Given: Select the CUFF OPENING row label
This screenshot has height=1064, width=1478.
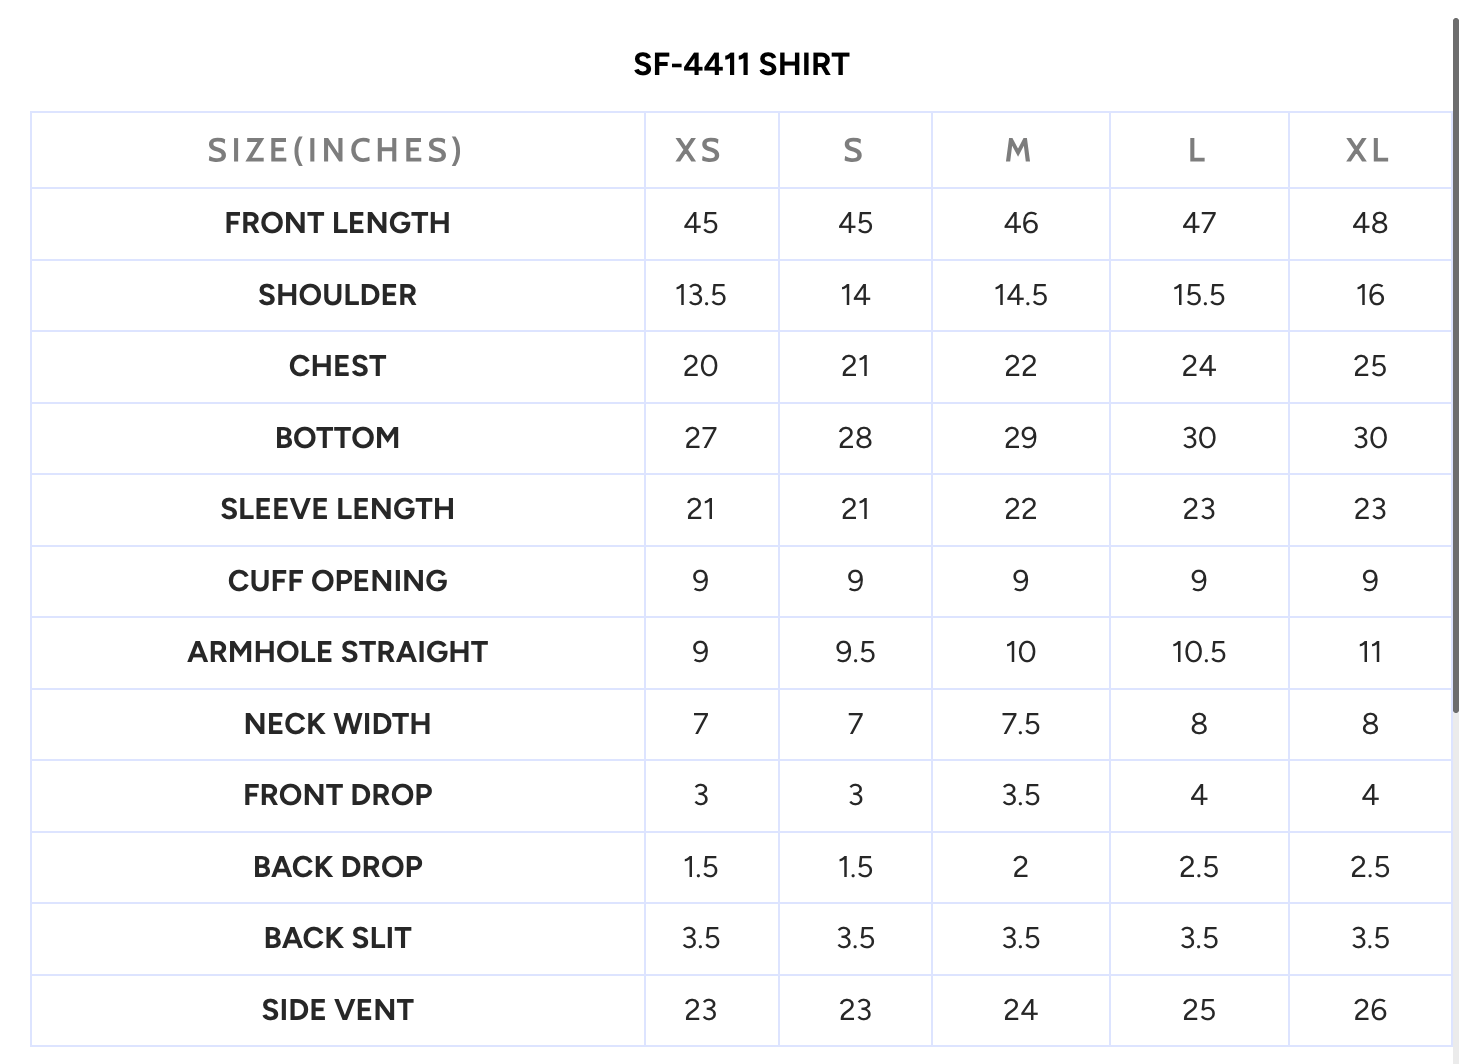Looking at the screenshot, I should pyautogui.click(x=337, y=581).
